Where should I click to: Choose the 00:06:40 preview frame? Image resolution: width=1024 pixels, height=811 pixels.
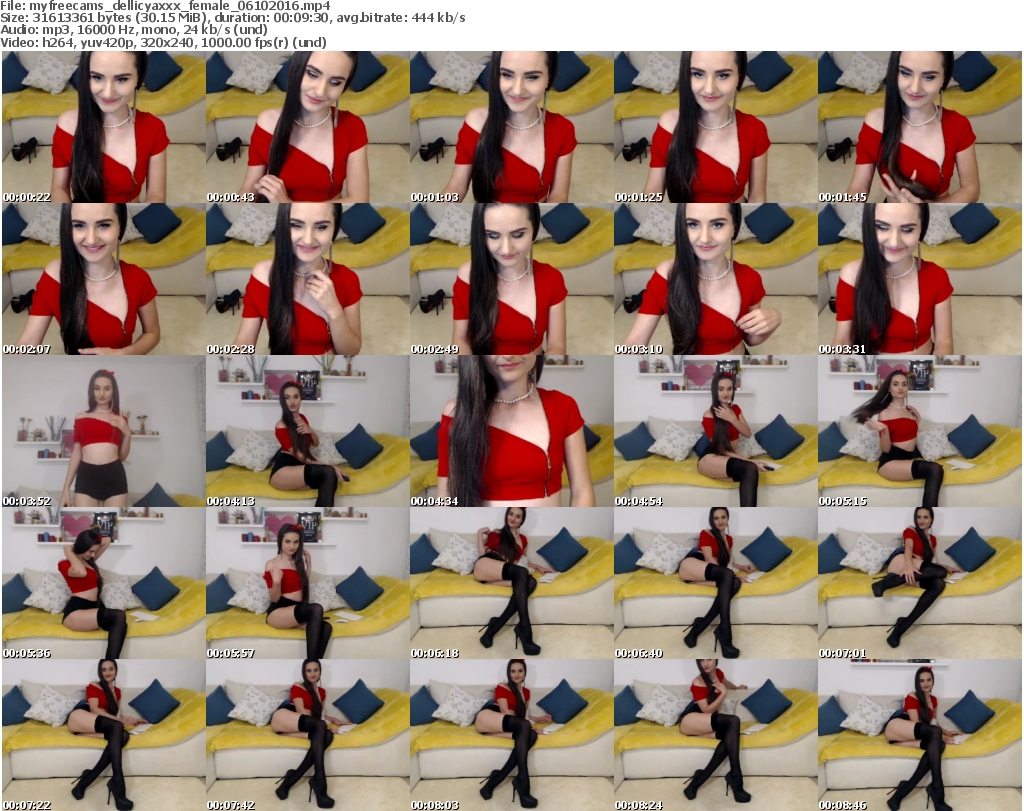tap(715, 583)
